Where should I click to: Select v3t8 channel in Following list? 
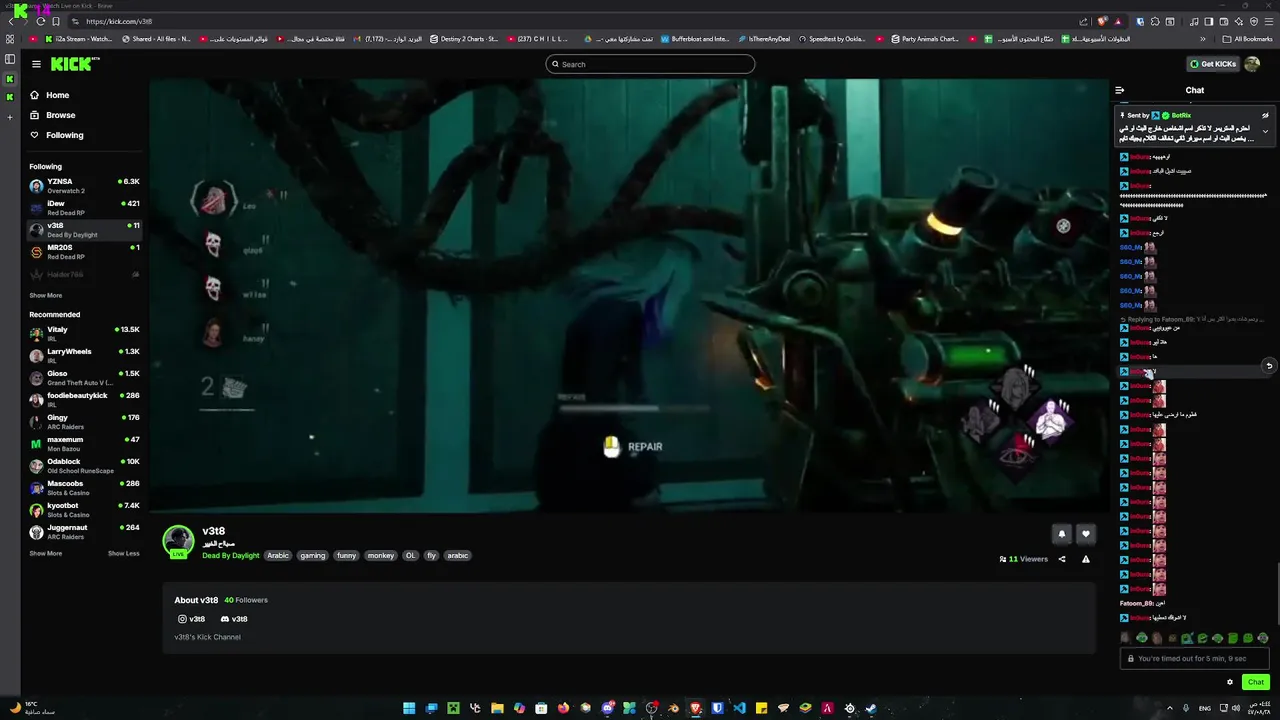tap(85, 230)
